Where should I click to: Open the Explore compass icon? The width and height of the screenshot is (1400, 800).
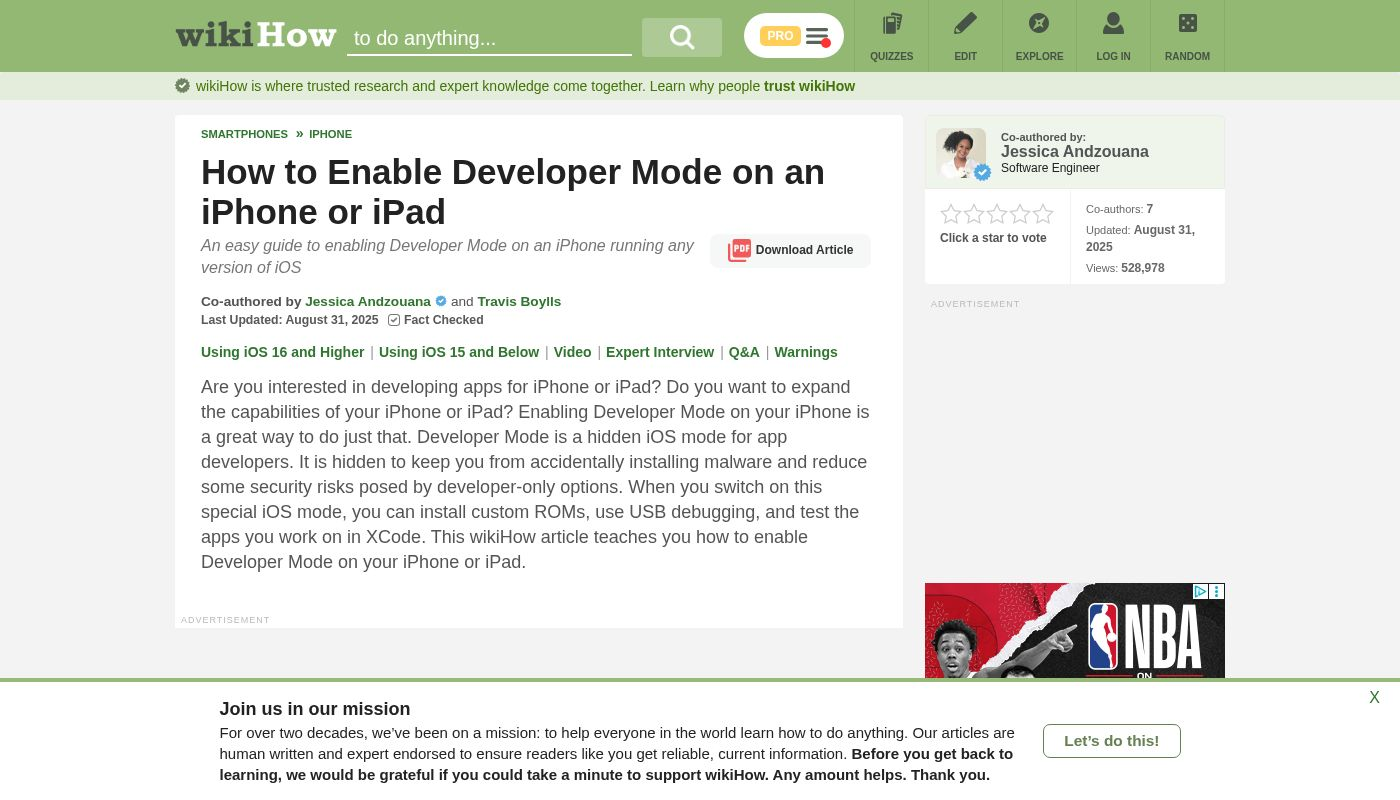[1039, 24]
